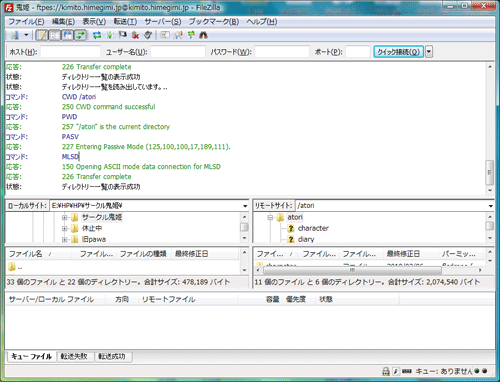
Task: Select the character folder icon in remote tree
Action: (x=291, y=228)
